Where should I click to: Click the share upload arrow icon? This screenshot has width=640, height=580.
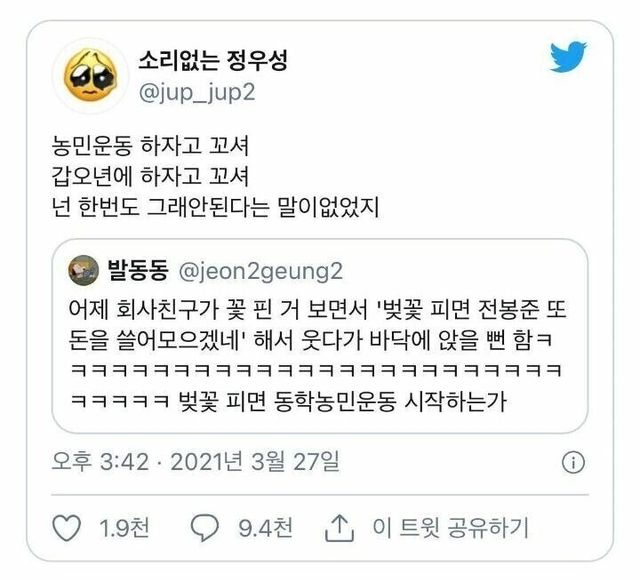point(339,528)
